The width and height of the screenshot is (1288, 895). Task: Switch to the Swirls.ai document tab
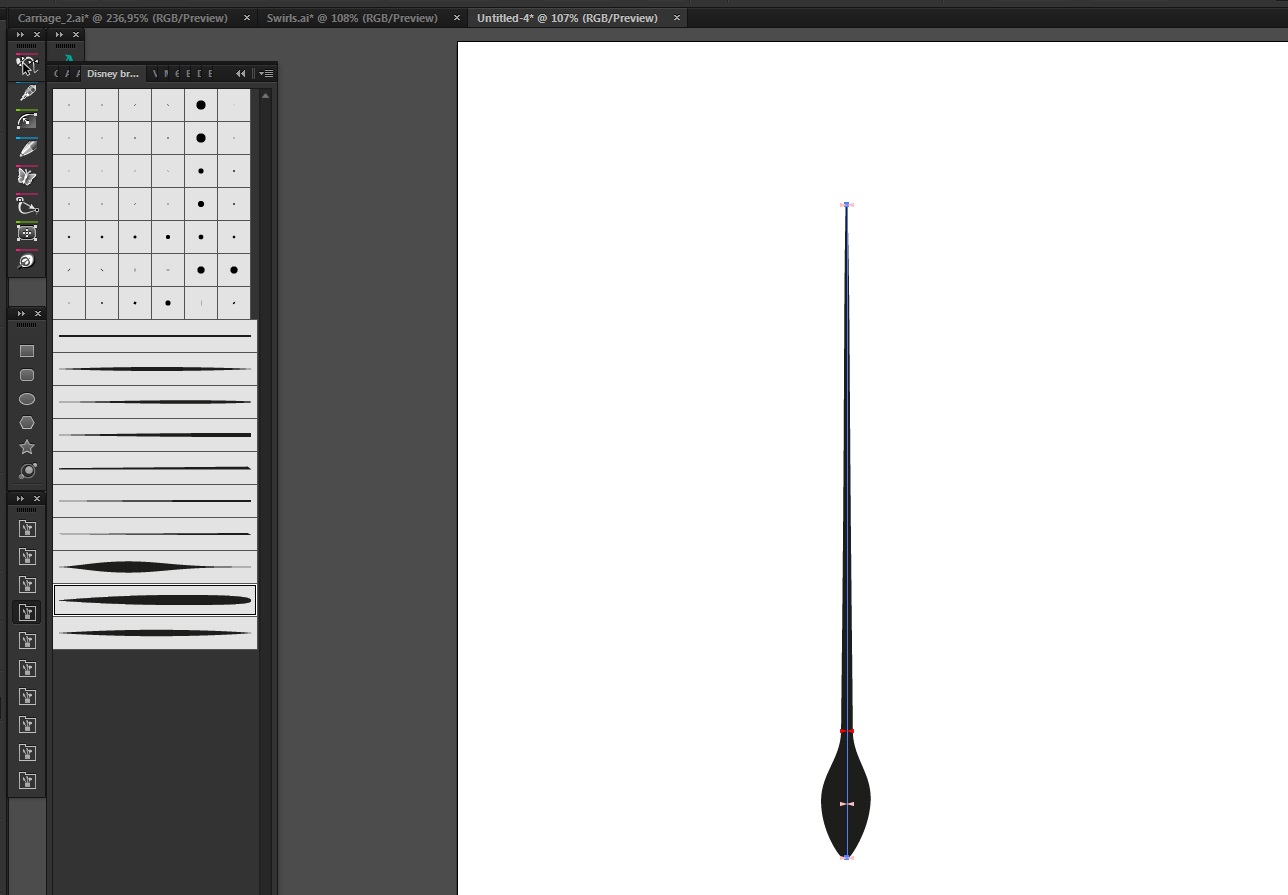[x=352, y=18]
